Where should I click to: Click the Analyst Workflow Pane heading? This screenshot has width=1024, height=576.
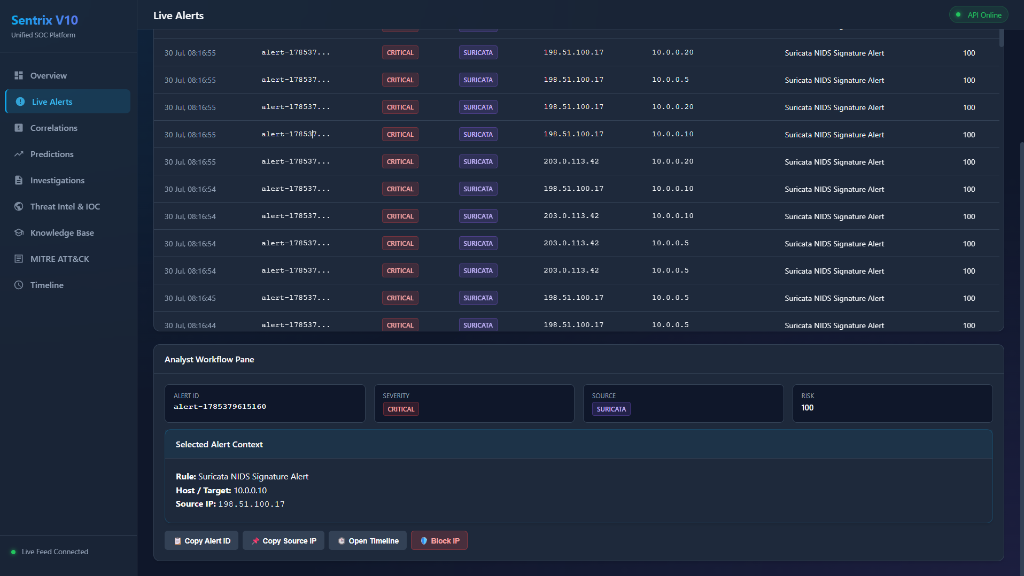point(209,360)
